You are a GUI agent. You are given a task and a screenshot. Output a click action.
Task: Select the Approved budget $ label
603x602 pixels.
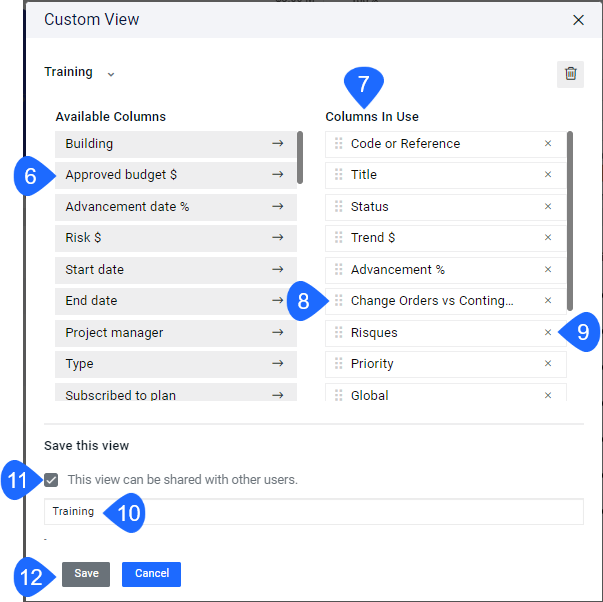[x=121, y=175]
